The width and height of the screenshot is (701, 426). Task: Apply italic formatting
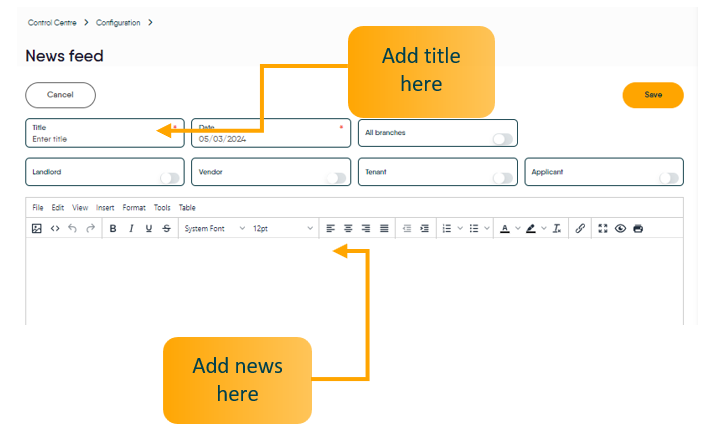click(131, 229)
